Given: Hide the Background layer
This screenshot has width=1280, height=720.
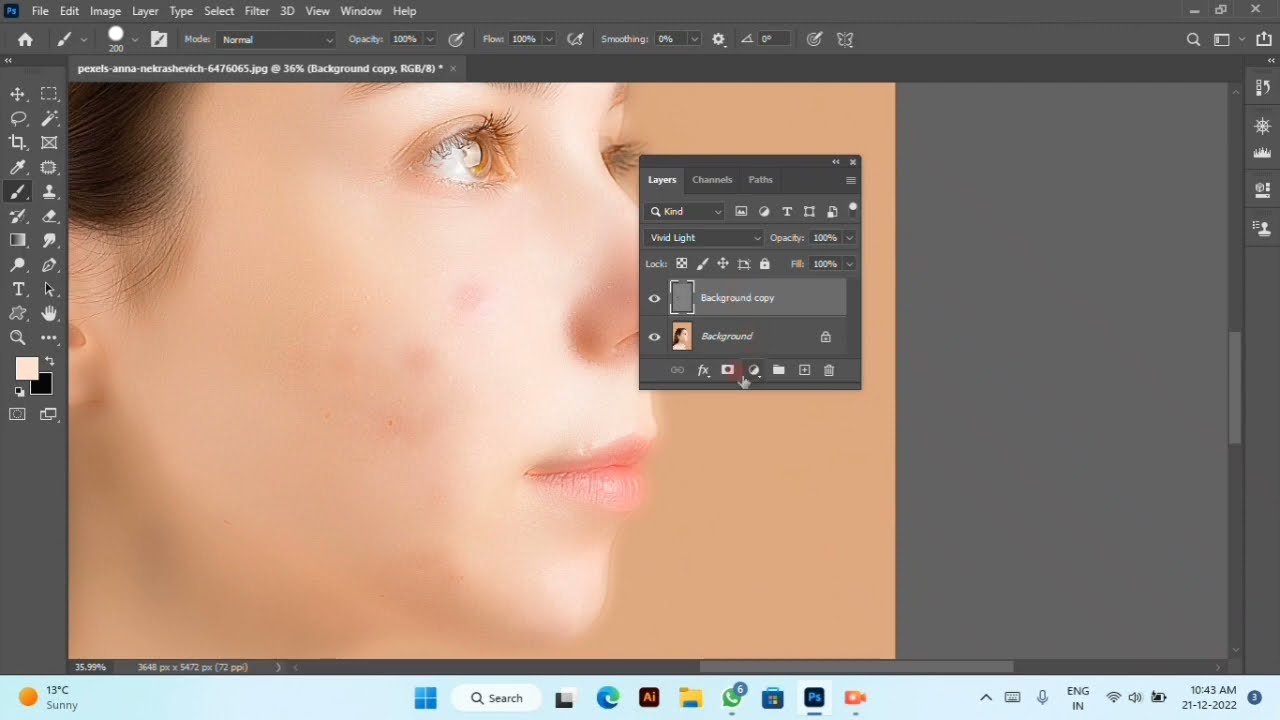Looking at the screenshot, I should coord(654,337).
